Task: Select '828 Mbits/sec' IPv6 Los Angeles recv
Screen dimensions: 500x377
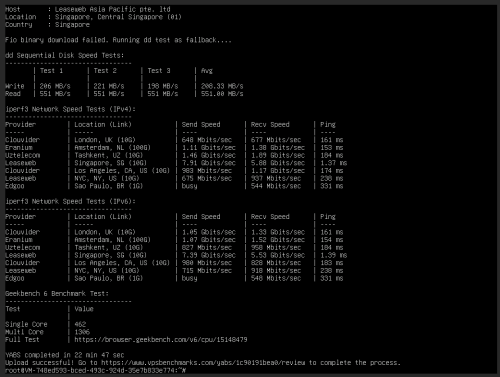Action: [276, 263]
